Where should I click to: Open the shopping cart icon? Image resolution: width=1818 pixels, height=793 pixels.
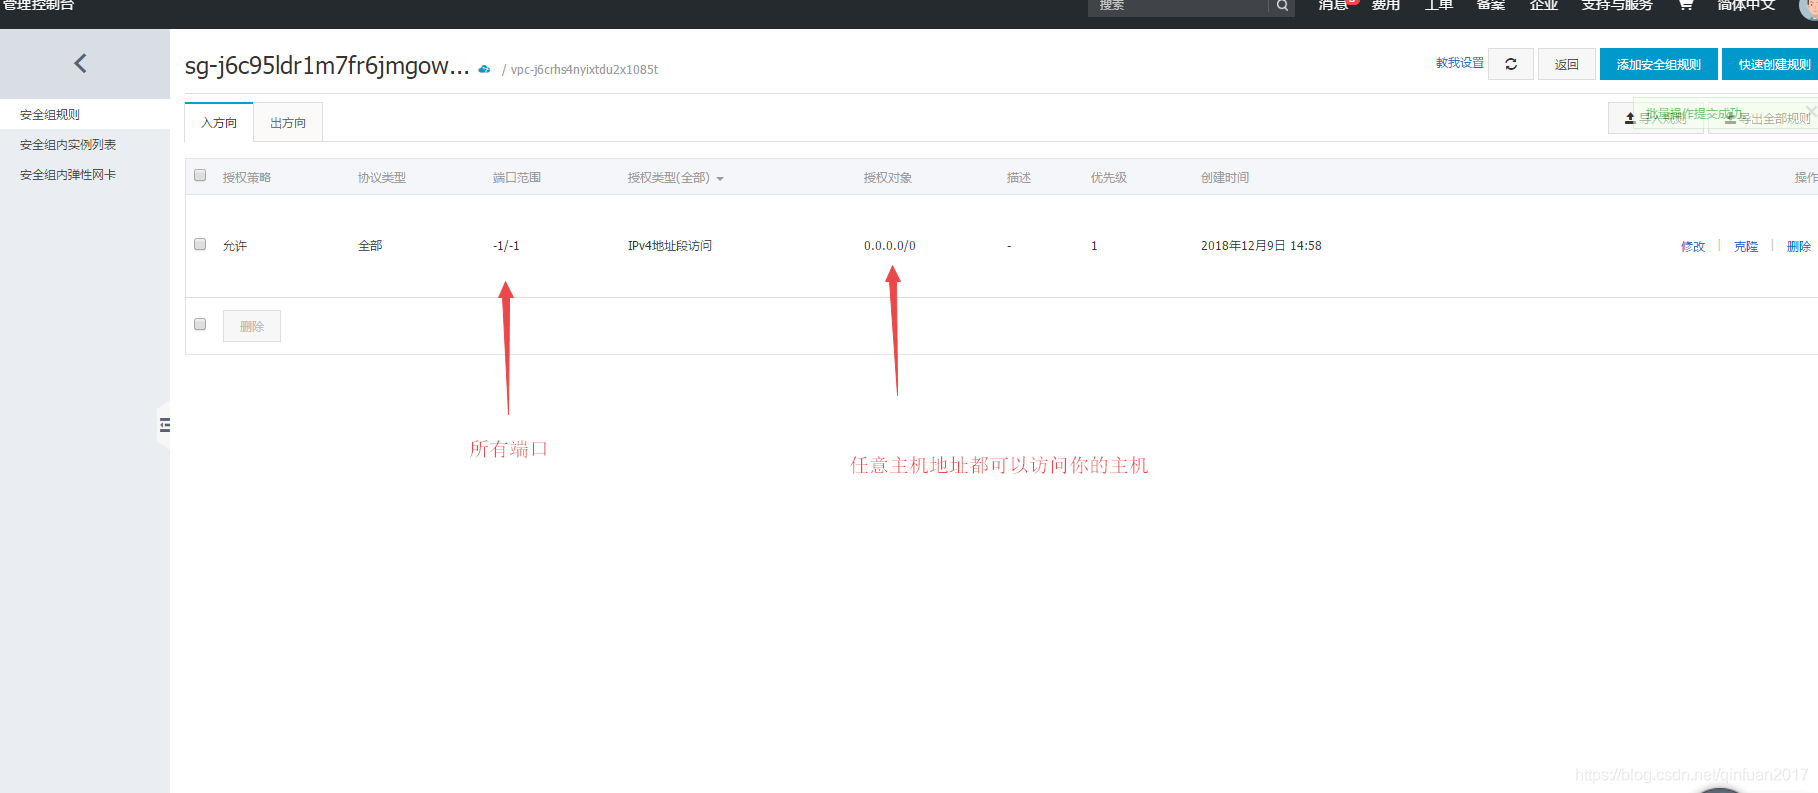tap(1685, 5)
